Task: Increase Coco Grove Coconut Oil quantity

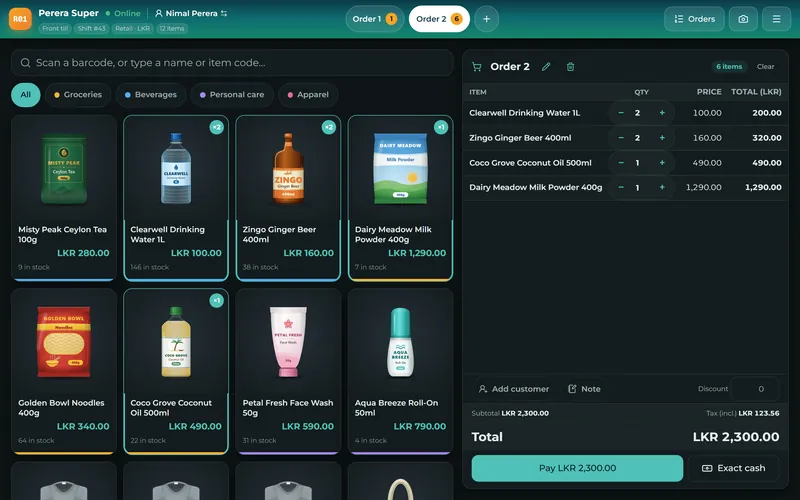Action: [x=662, y=163]
